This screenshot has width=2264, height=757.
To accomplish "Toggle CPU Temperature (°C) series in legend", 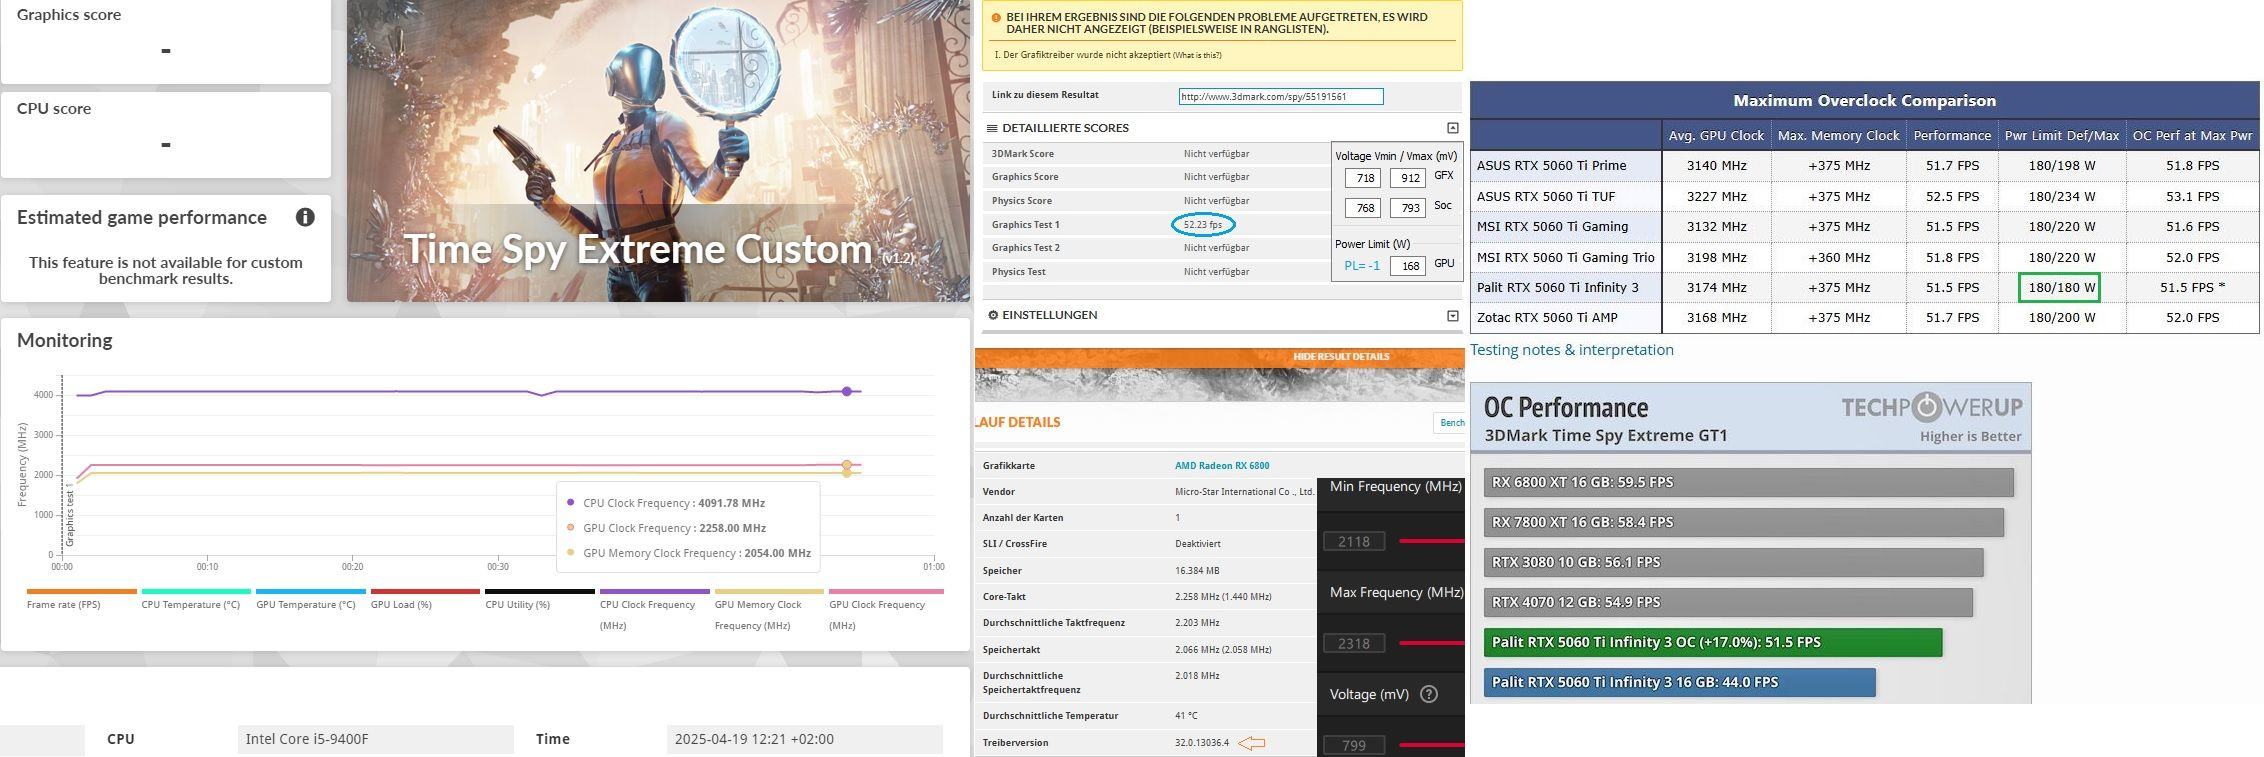I will (x=196, y=599).
